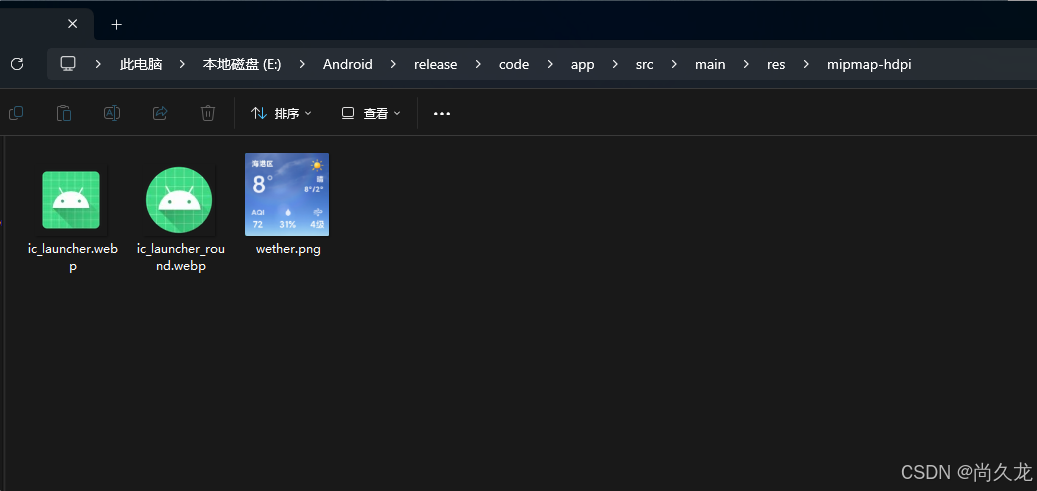Select the ic_launcher_round.webp thumbnail

pyautogui.click(x=179, y=200)
